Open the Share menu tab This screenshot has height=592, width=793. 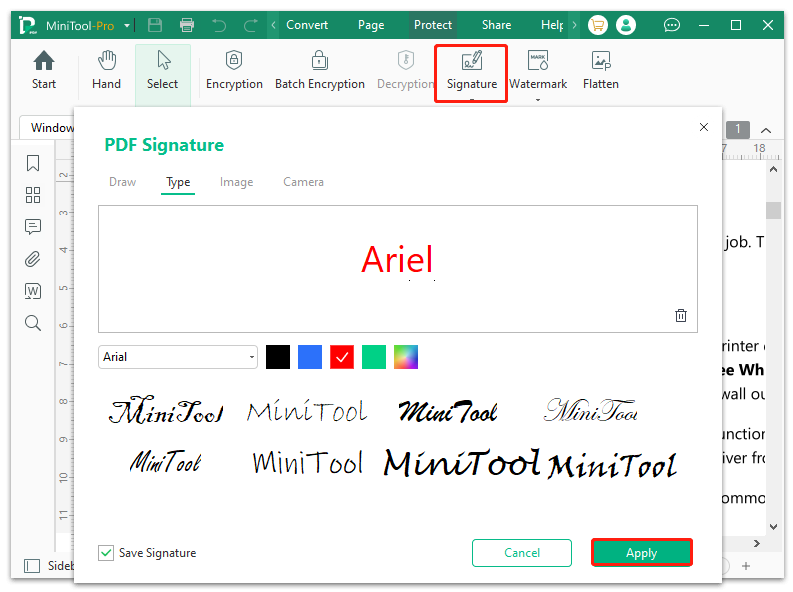pos(496,25)
